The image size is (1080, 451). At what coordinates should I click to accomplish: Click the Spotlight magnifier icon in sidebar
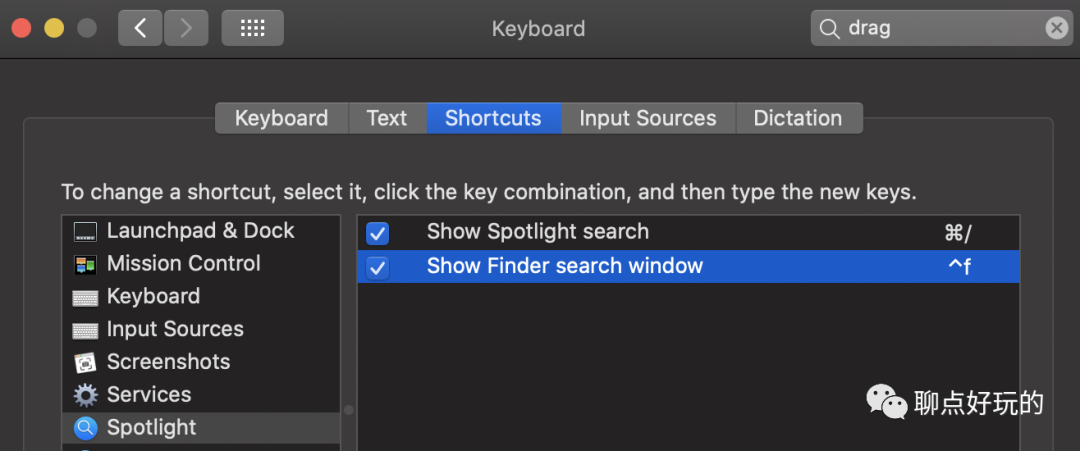click(x=85, y=428)
